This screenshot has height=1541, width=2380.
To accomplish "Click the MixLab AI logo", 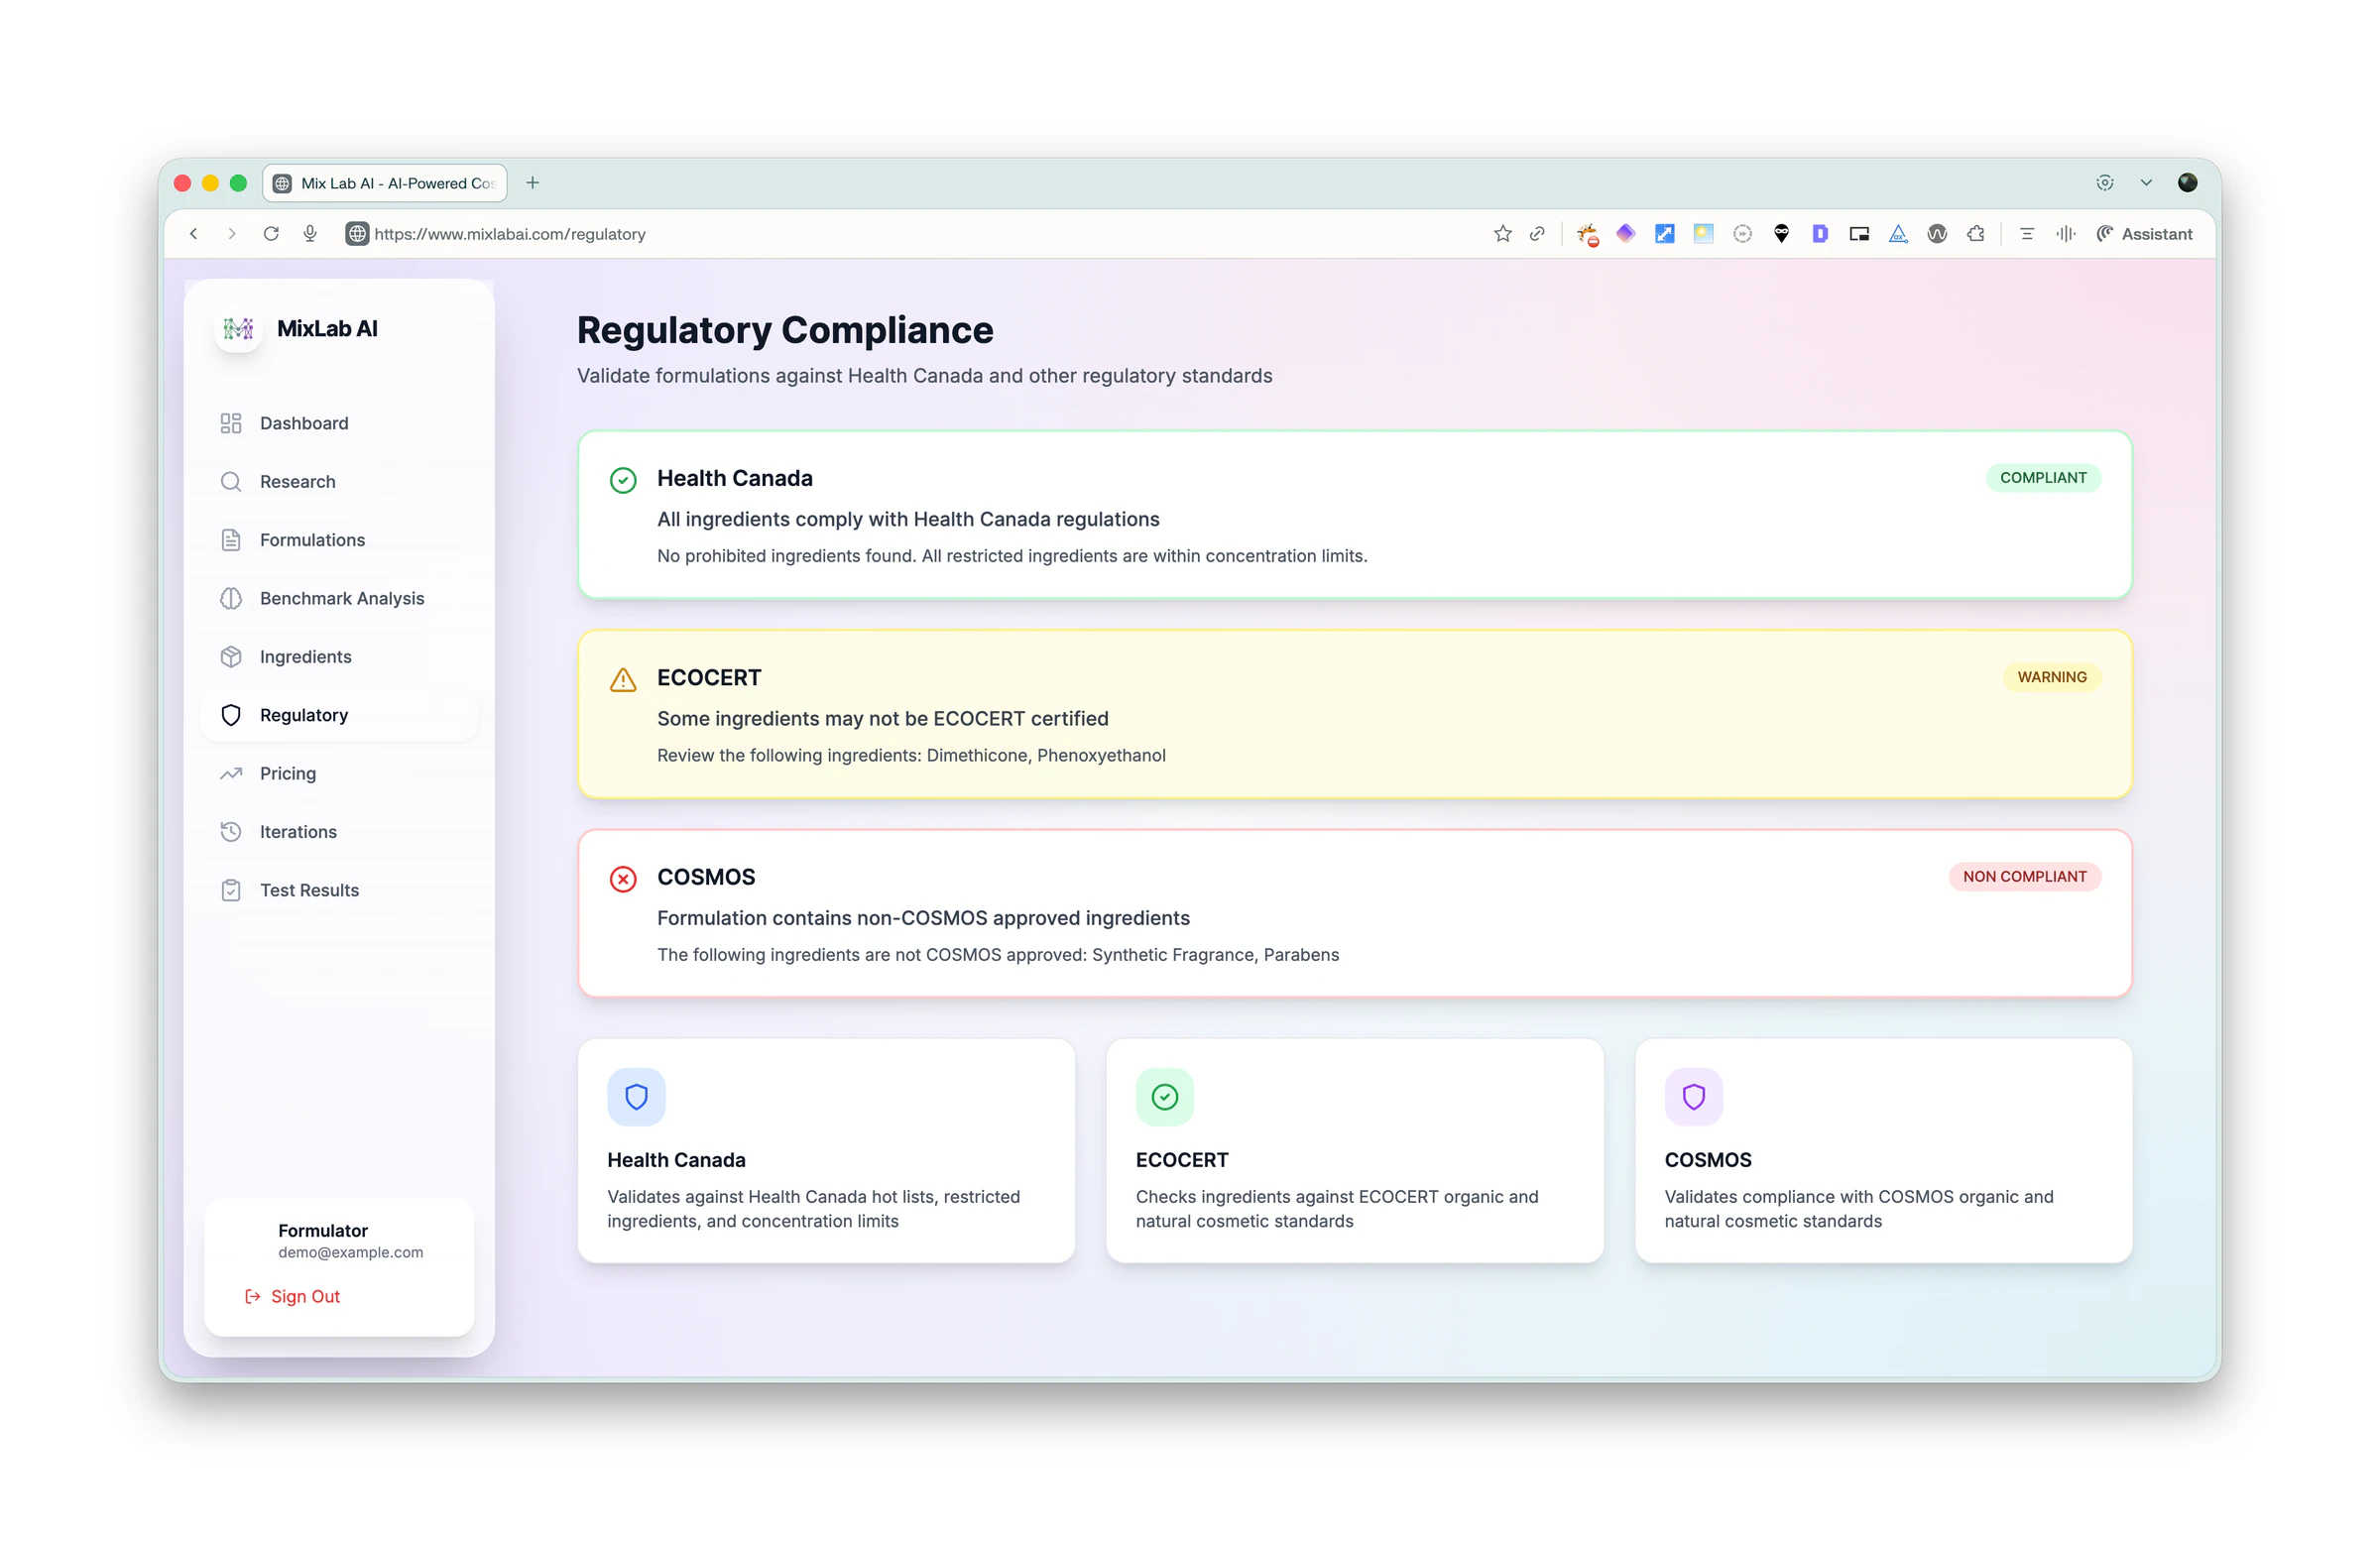I will coord(239,328).
